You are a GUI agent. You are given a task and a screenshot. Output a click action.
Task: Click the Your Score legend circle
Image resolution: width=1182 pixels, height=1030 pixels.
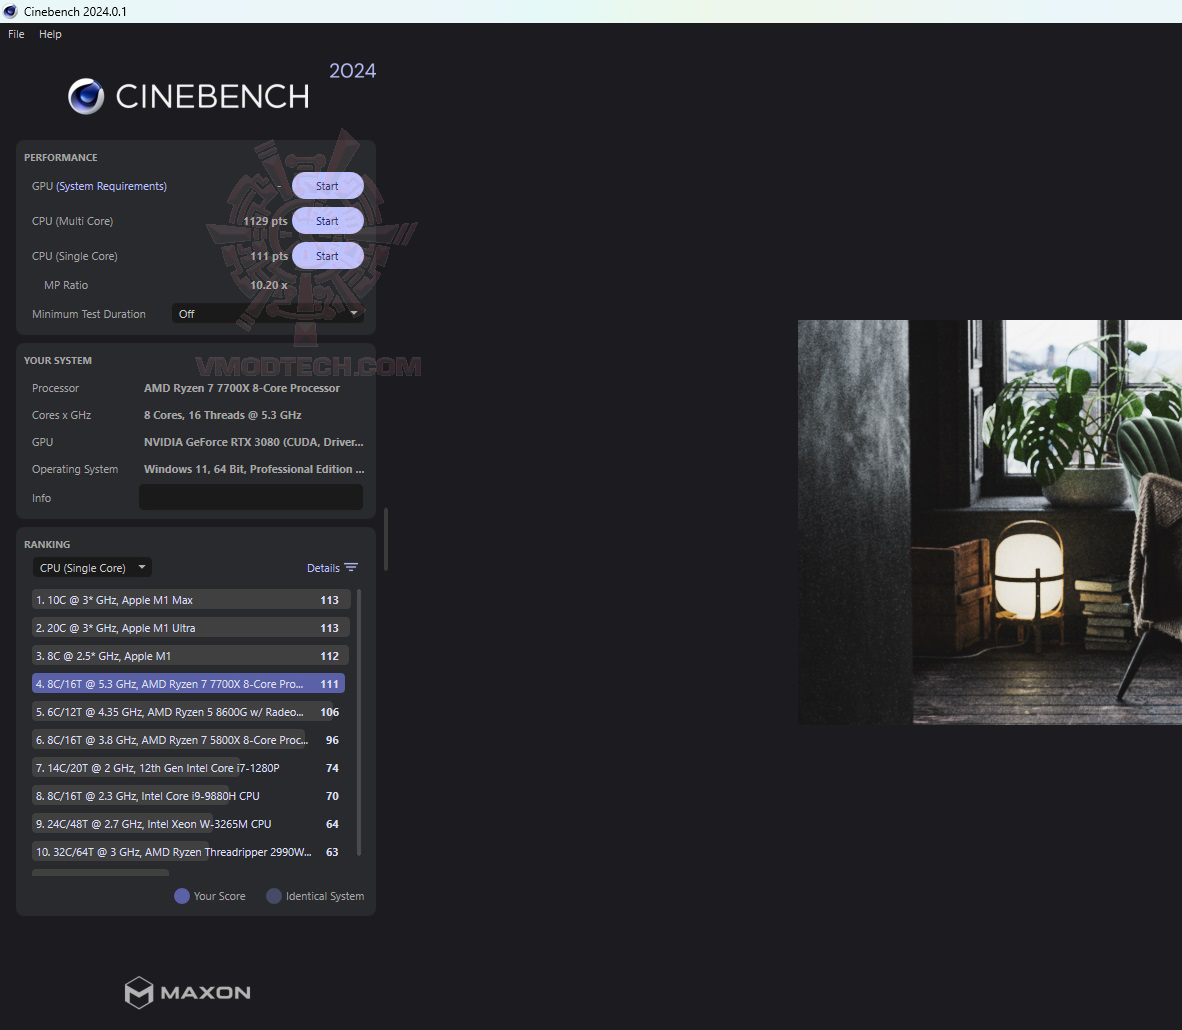coord(182,896)
